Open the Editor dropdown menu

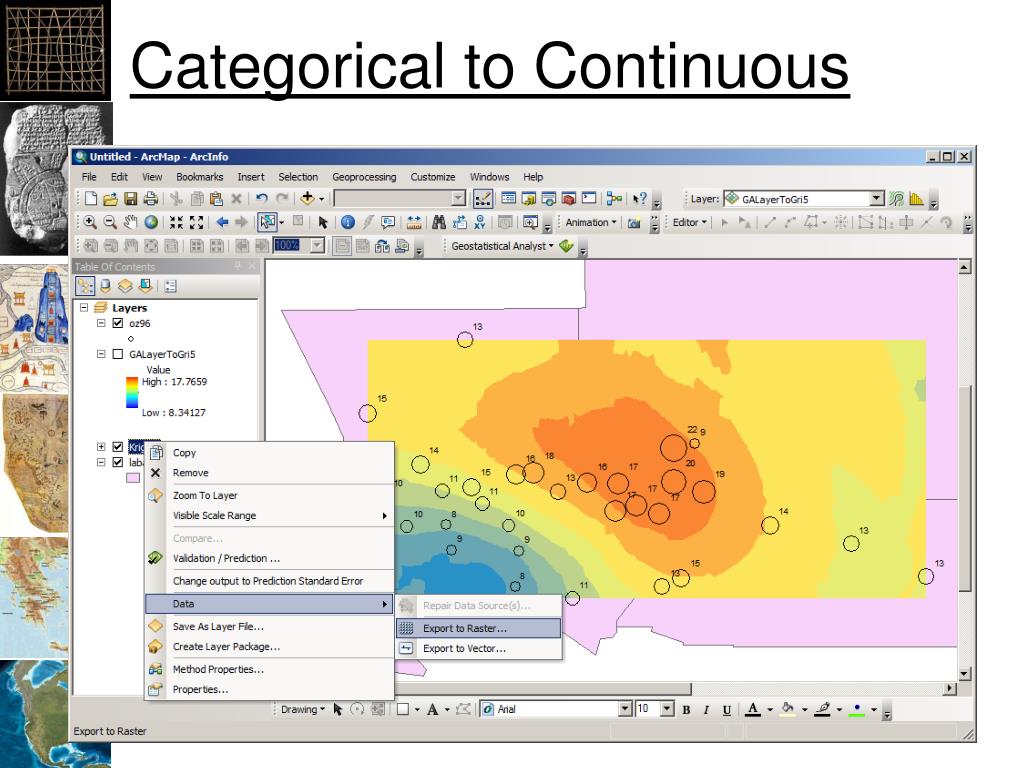(x=690, y=222)
